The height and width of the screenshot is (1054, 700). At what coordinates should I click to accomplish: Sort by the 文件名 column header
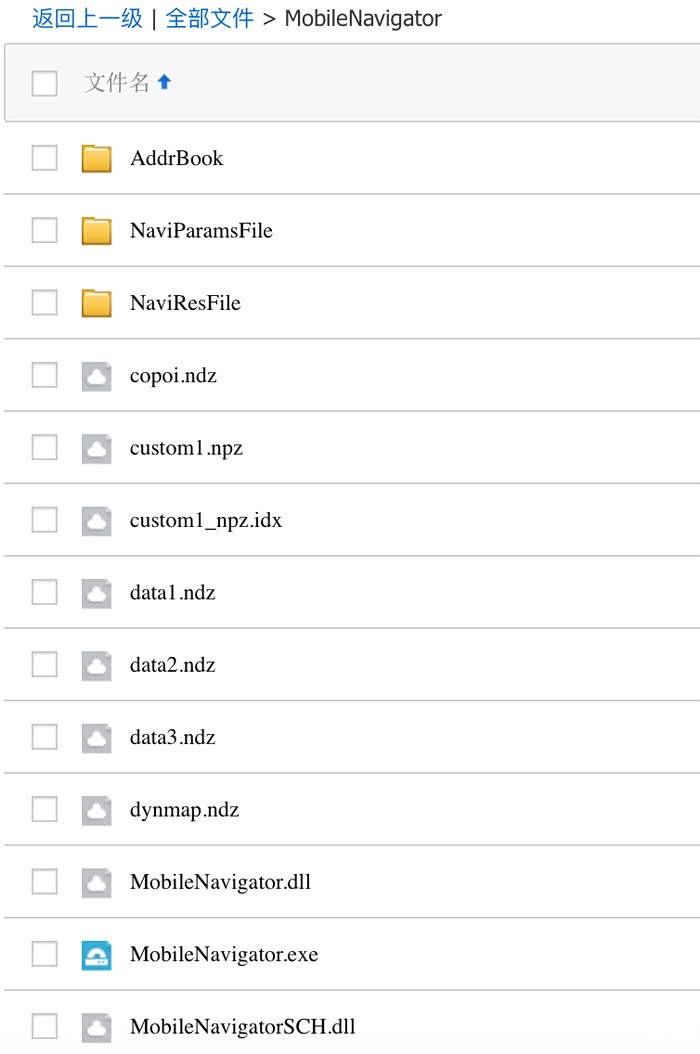[x=117, y=83]
